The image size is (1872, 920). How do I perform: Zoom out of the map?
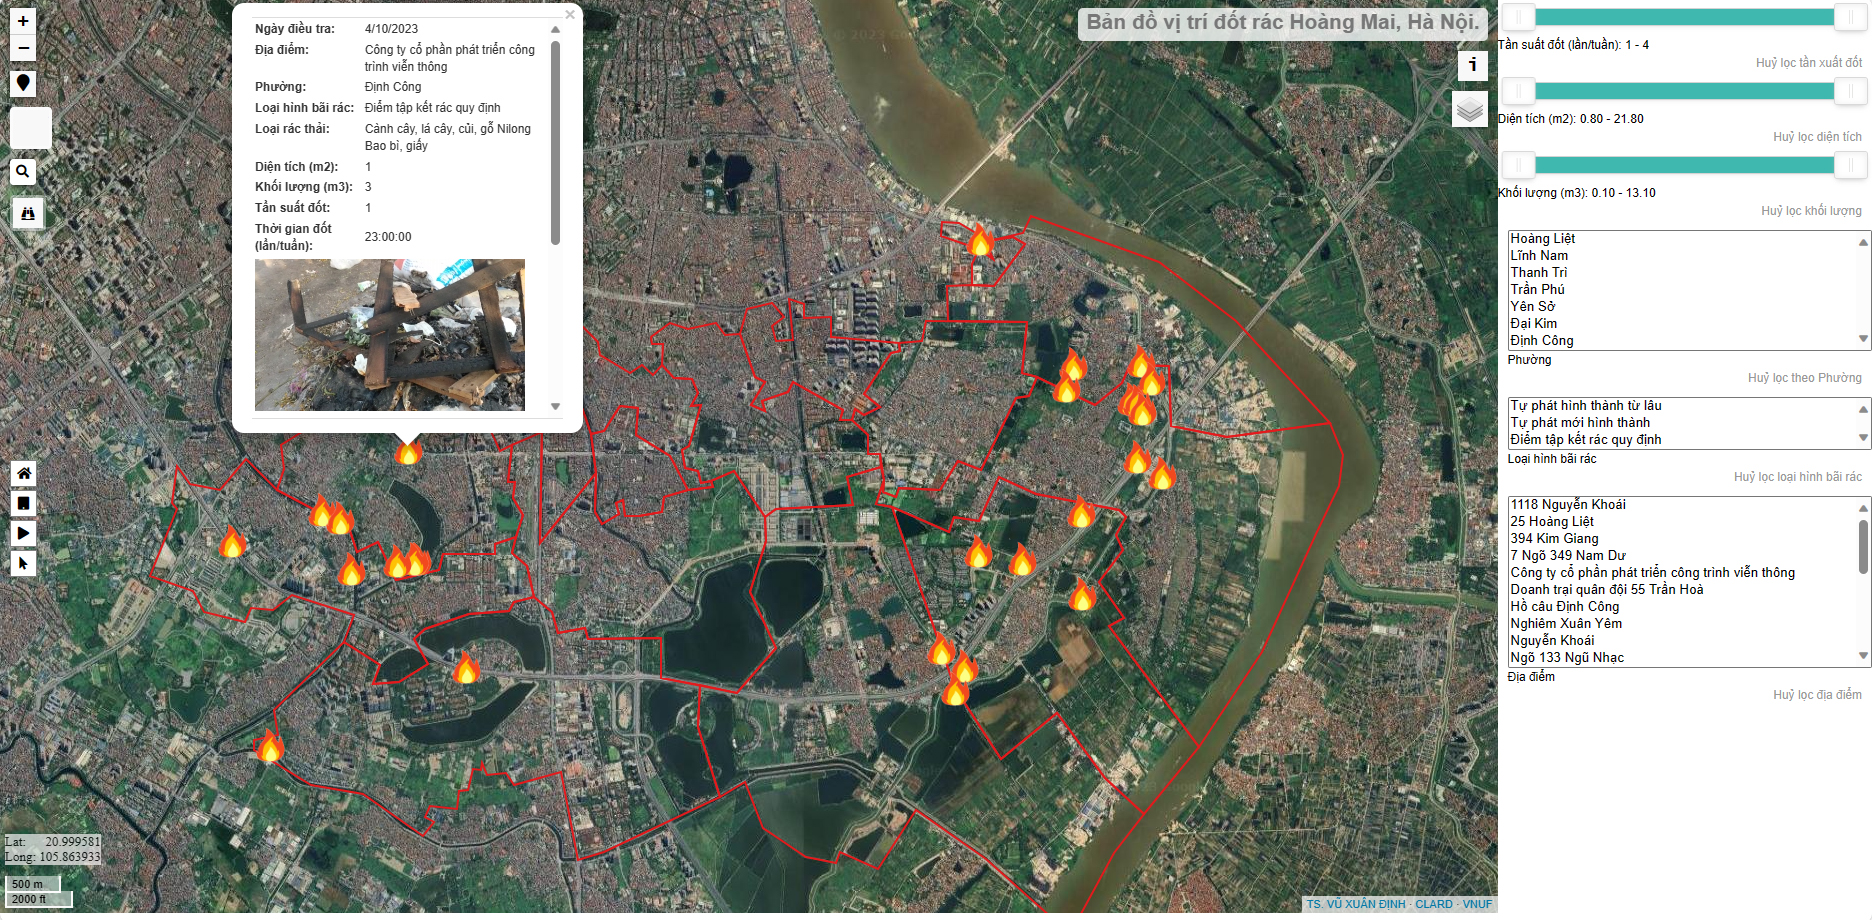point(23,48)
